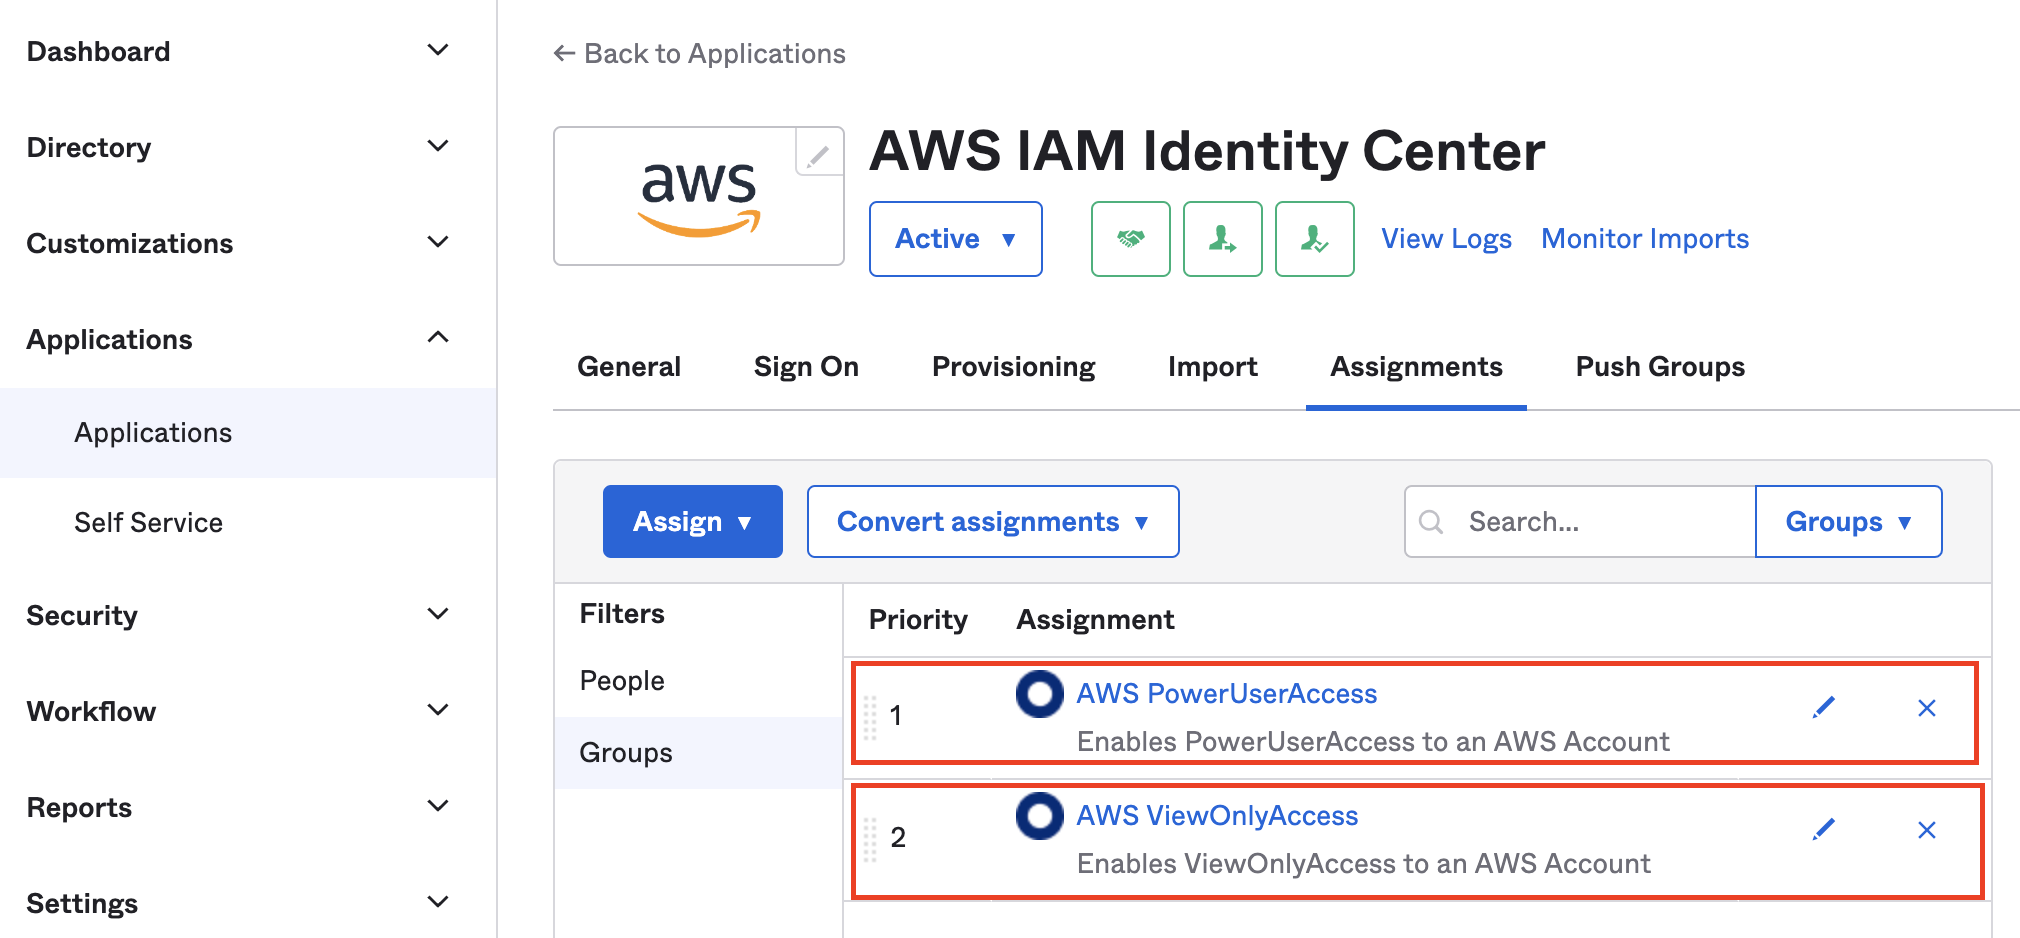This screenshot has height=938, width=2020.
Task: Click the drag handle for priority 1
Action: tap(870, 717)
